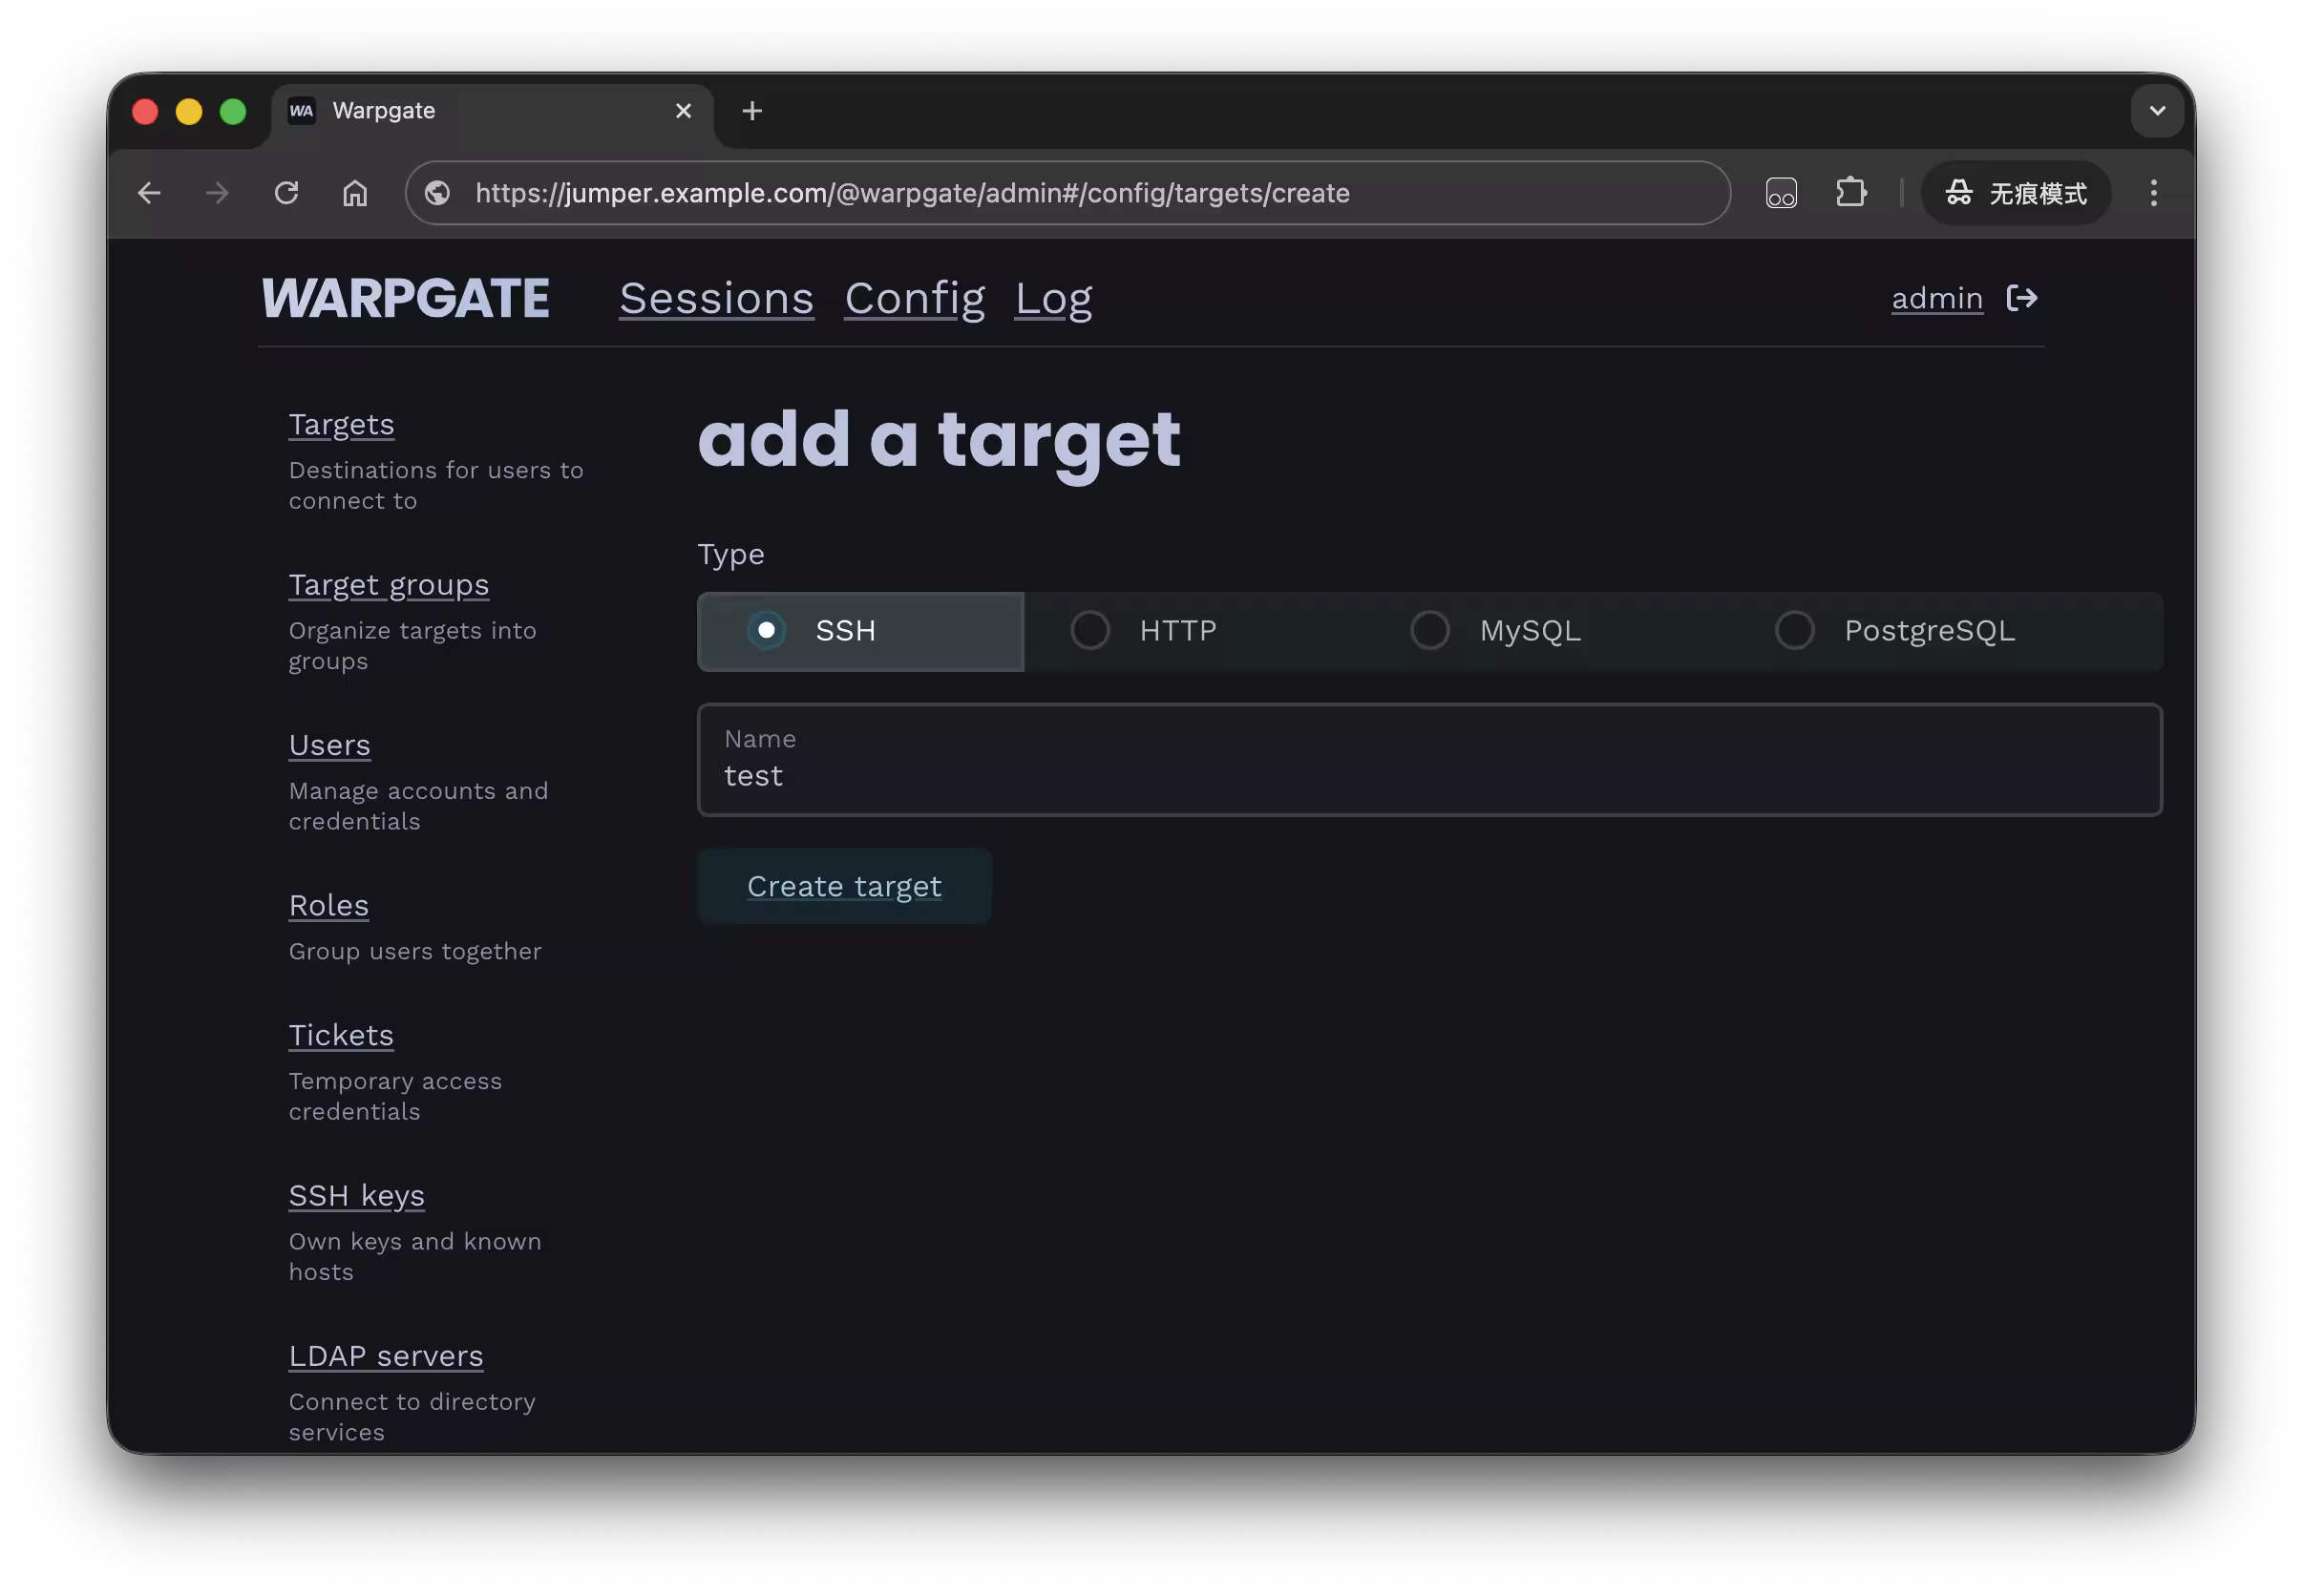
Task: Open Users in the sidebar
Action: [329, 745]
